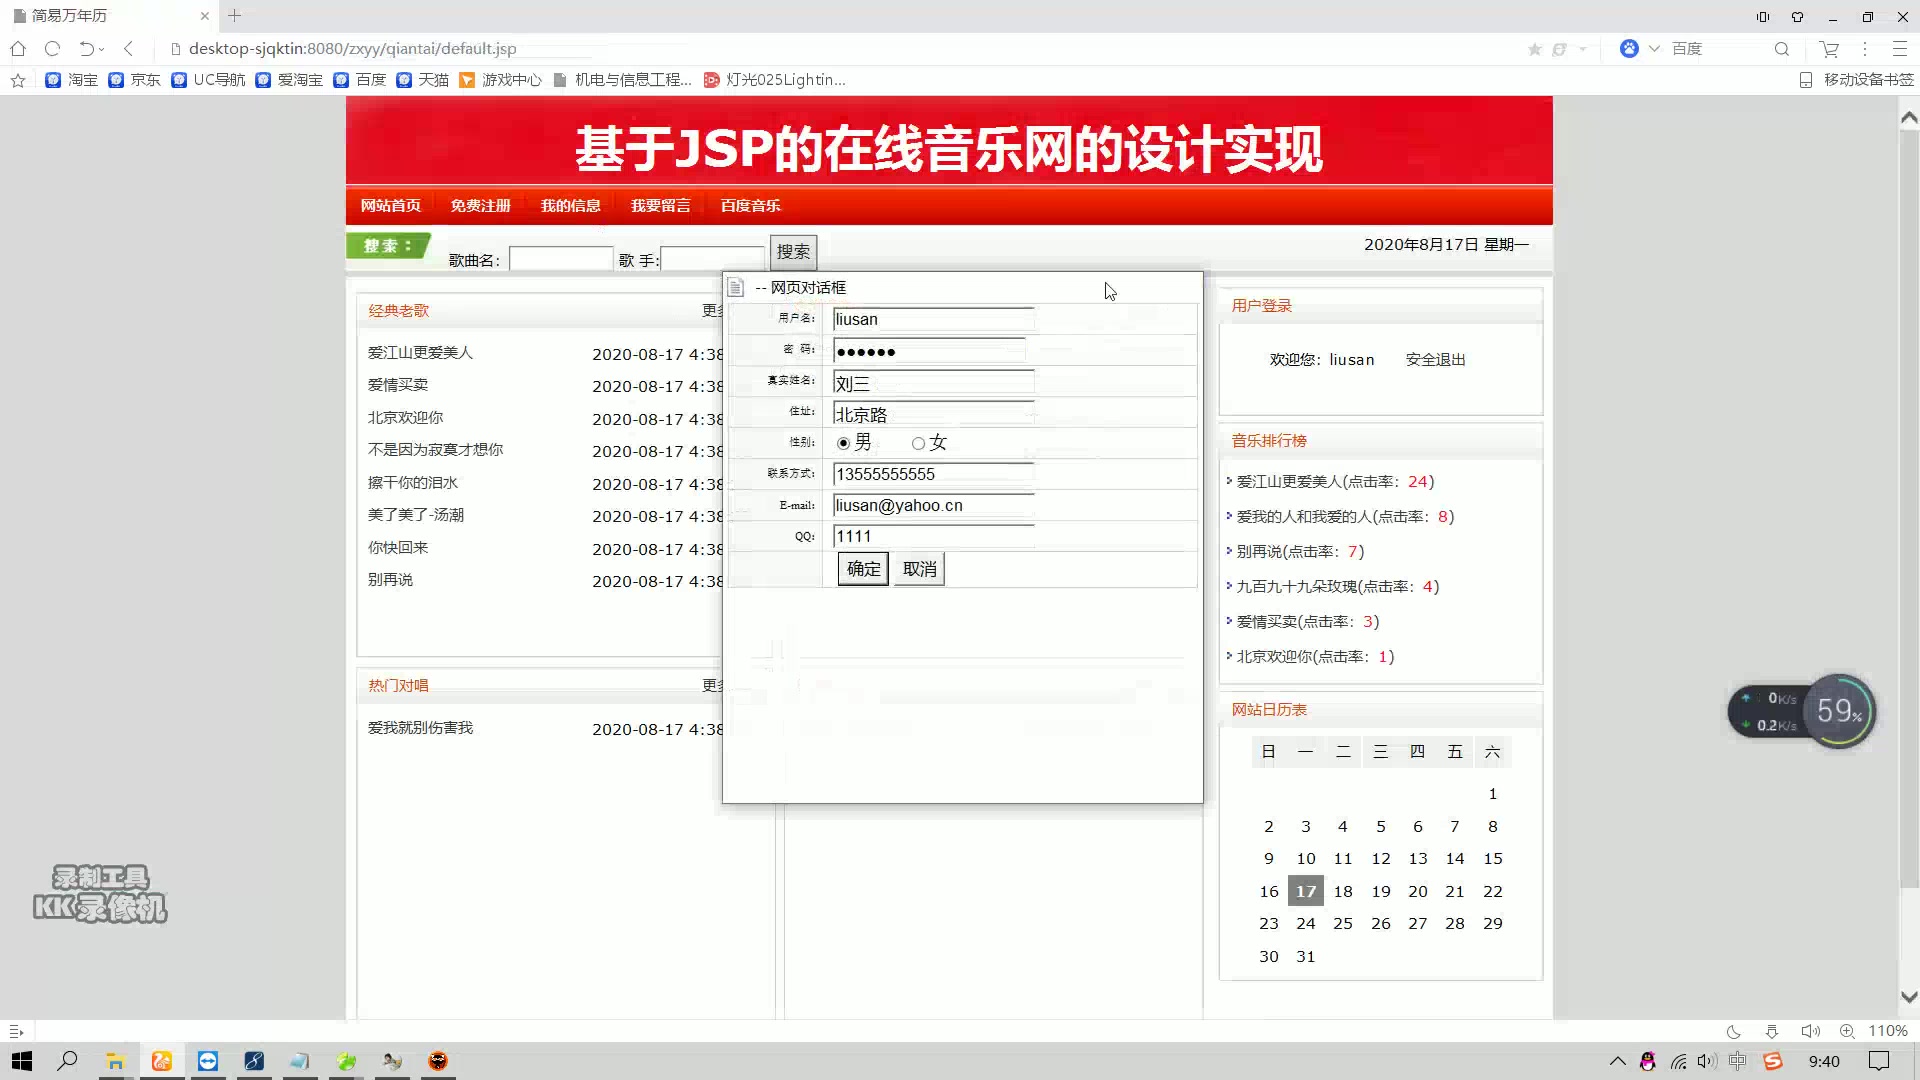Open the UC导航 bookmark
Viewport: 1920px width, 1080px height.
[208, 80]
